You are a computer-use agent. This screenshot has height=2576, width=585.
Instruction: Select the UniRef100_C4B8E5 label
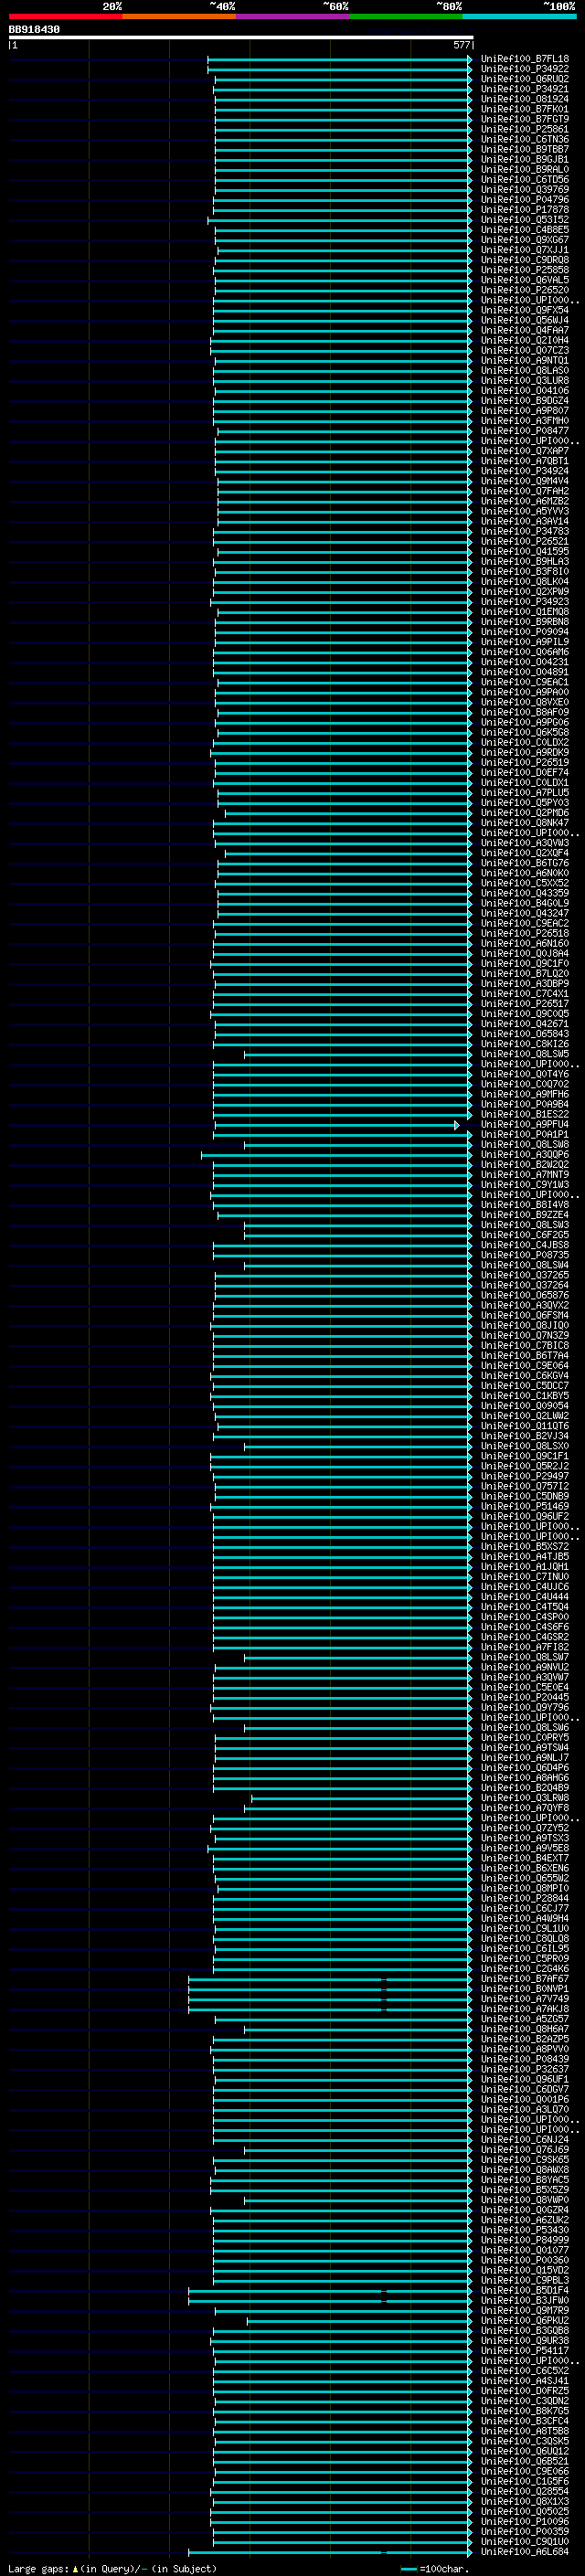click(x=524, y=230)
